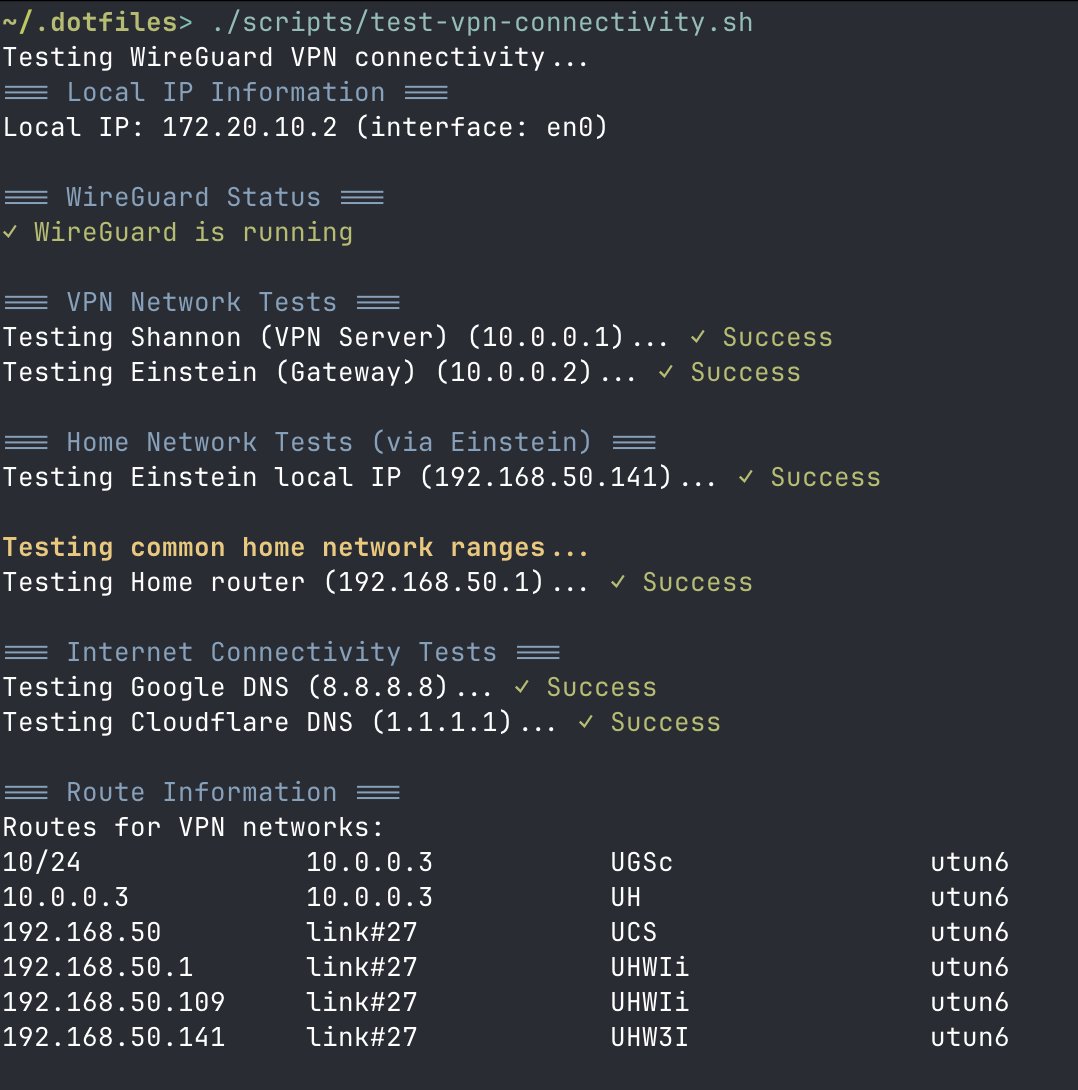Click the 'VPN Network Tests' section header
Viewport: 1078px width, 1090px height.
pyautogui.click(x=202, y=302)
